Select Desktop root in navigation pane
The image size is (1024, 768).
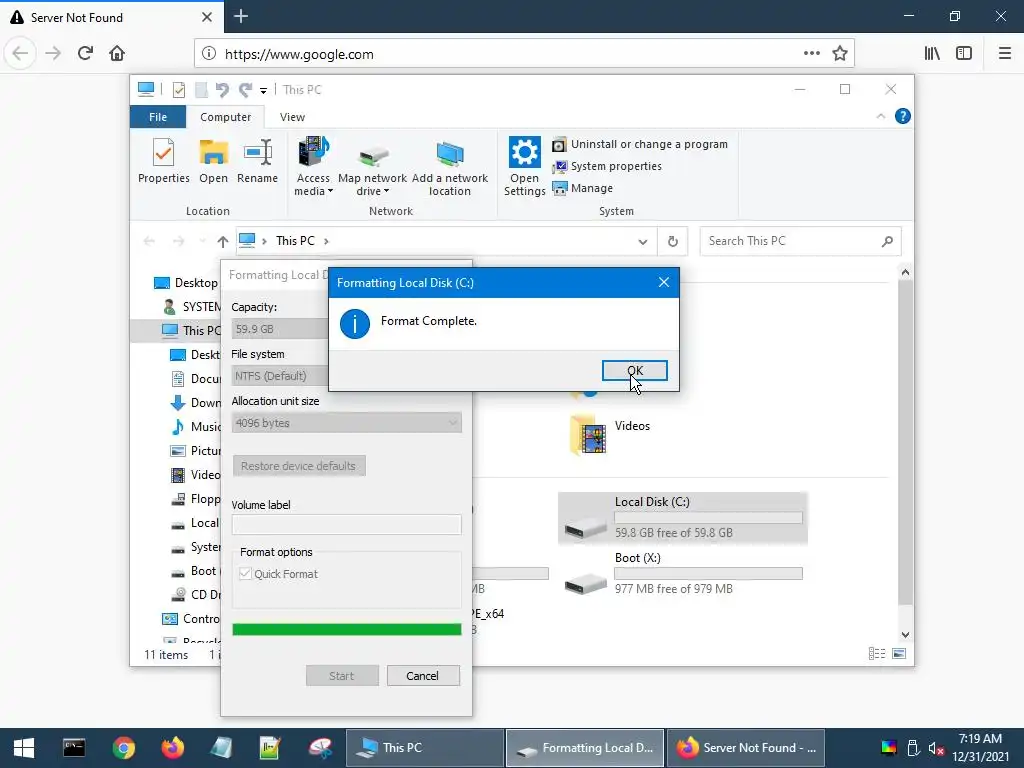(x=186, y=283)
